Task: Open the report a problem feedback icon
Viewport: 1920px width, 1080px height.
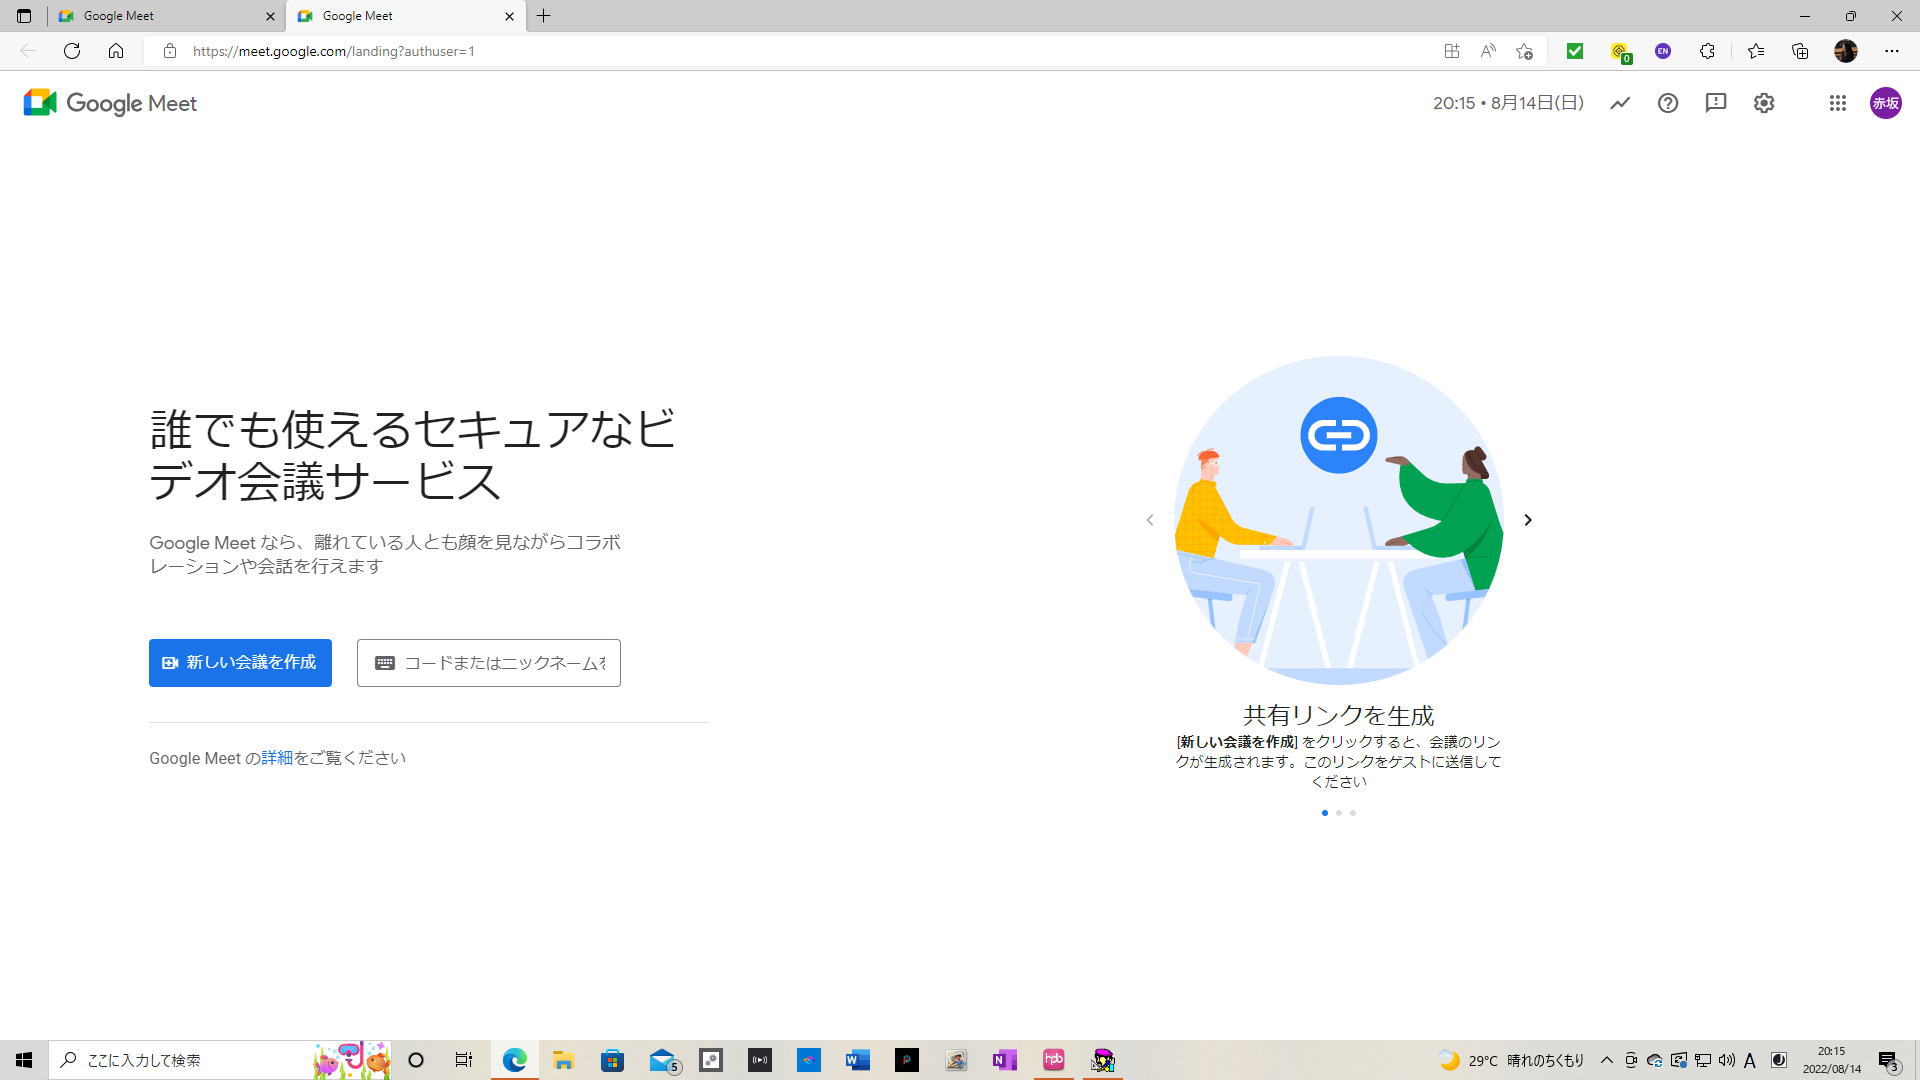Action: point(1716,103)
